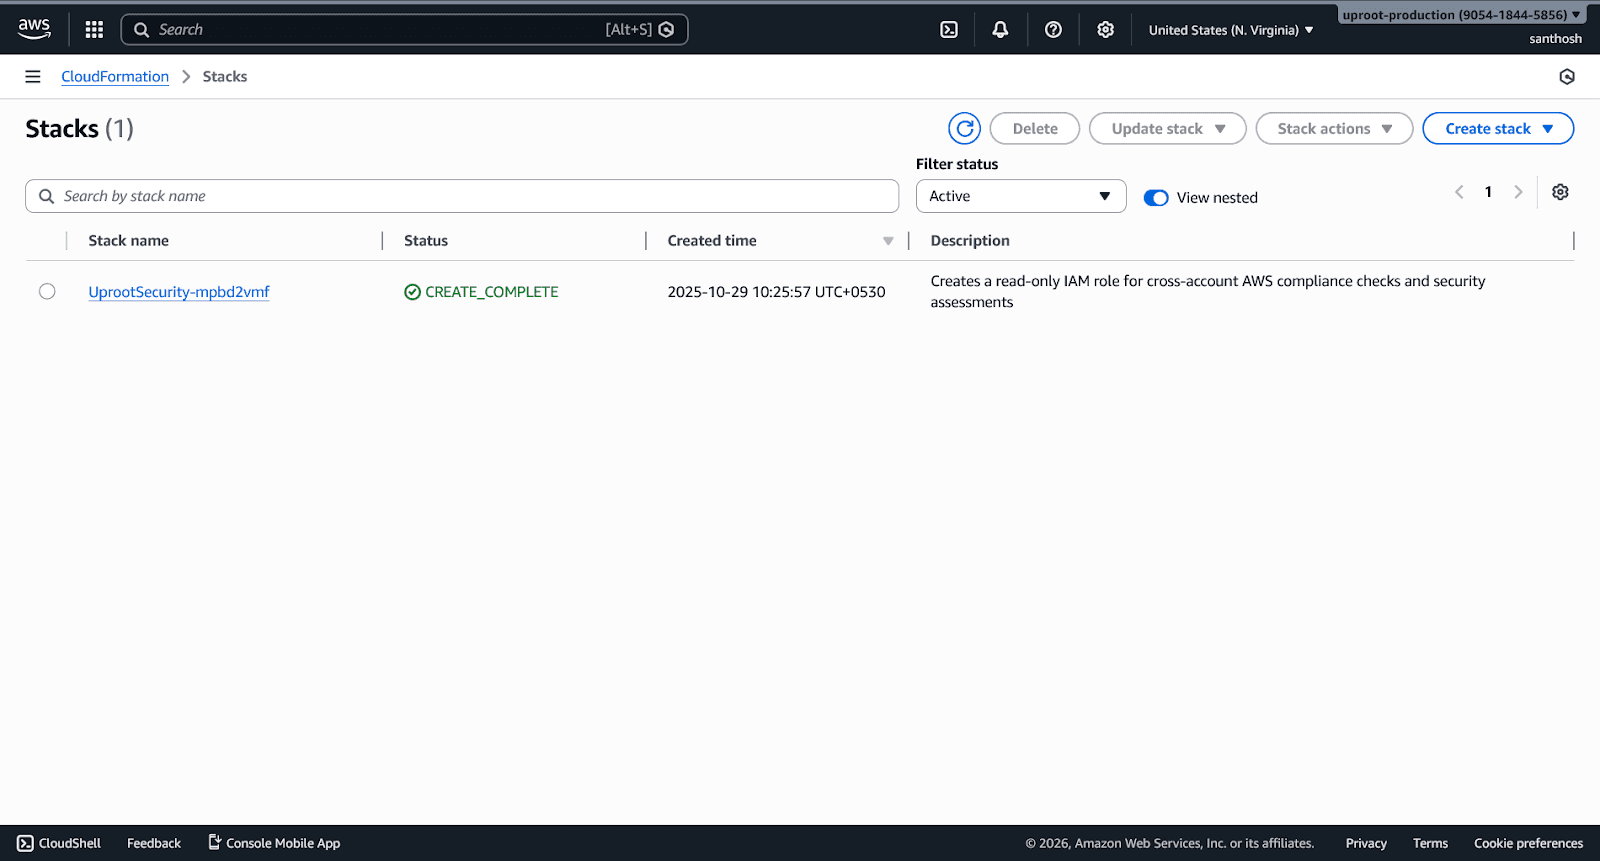Toggle the View nested switch

(x=1156, y=198)
